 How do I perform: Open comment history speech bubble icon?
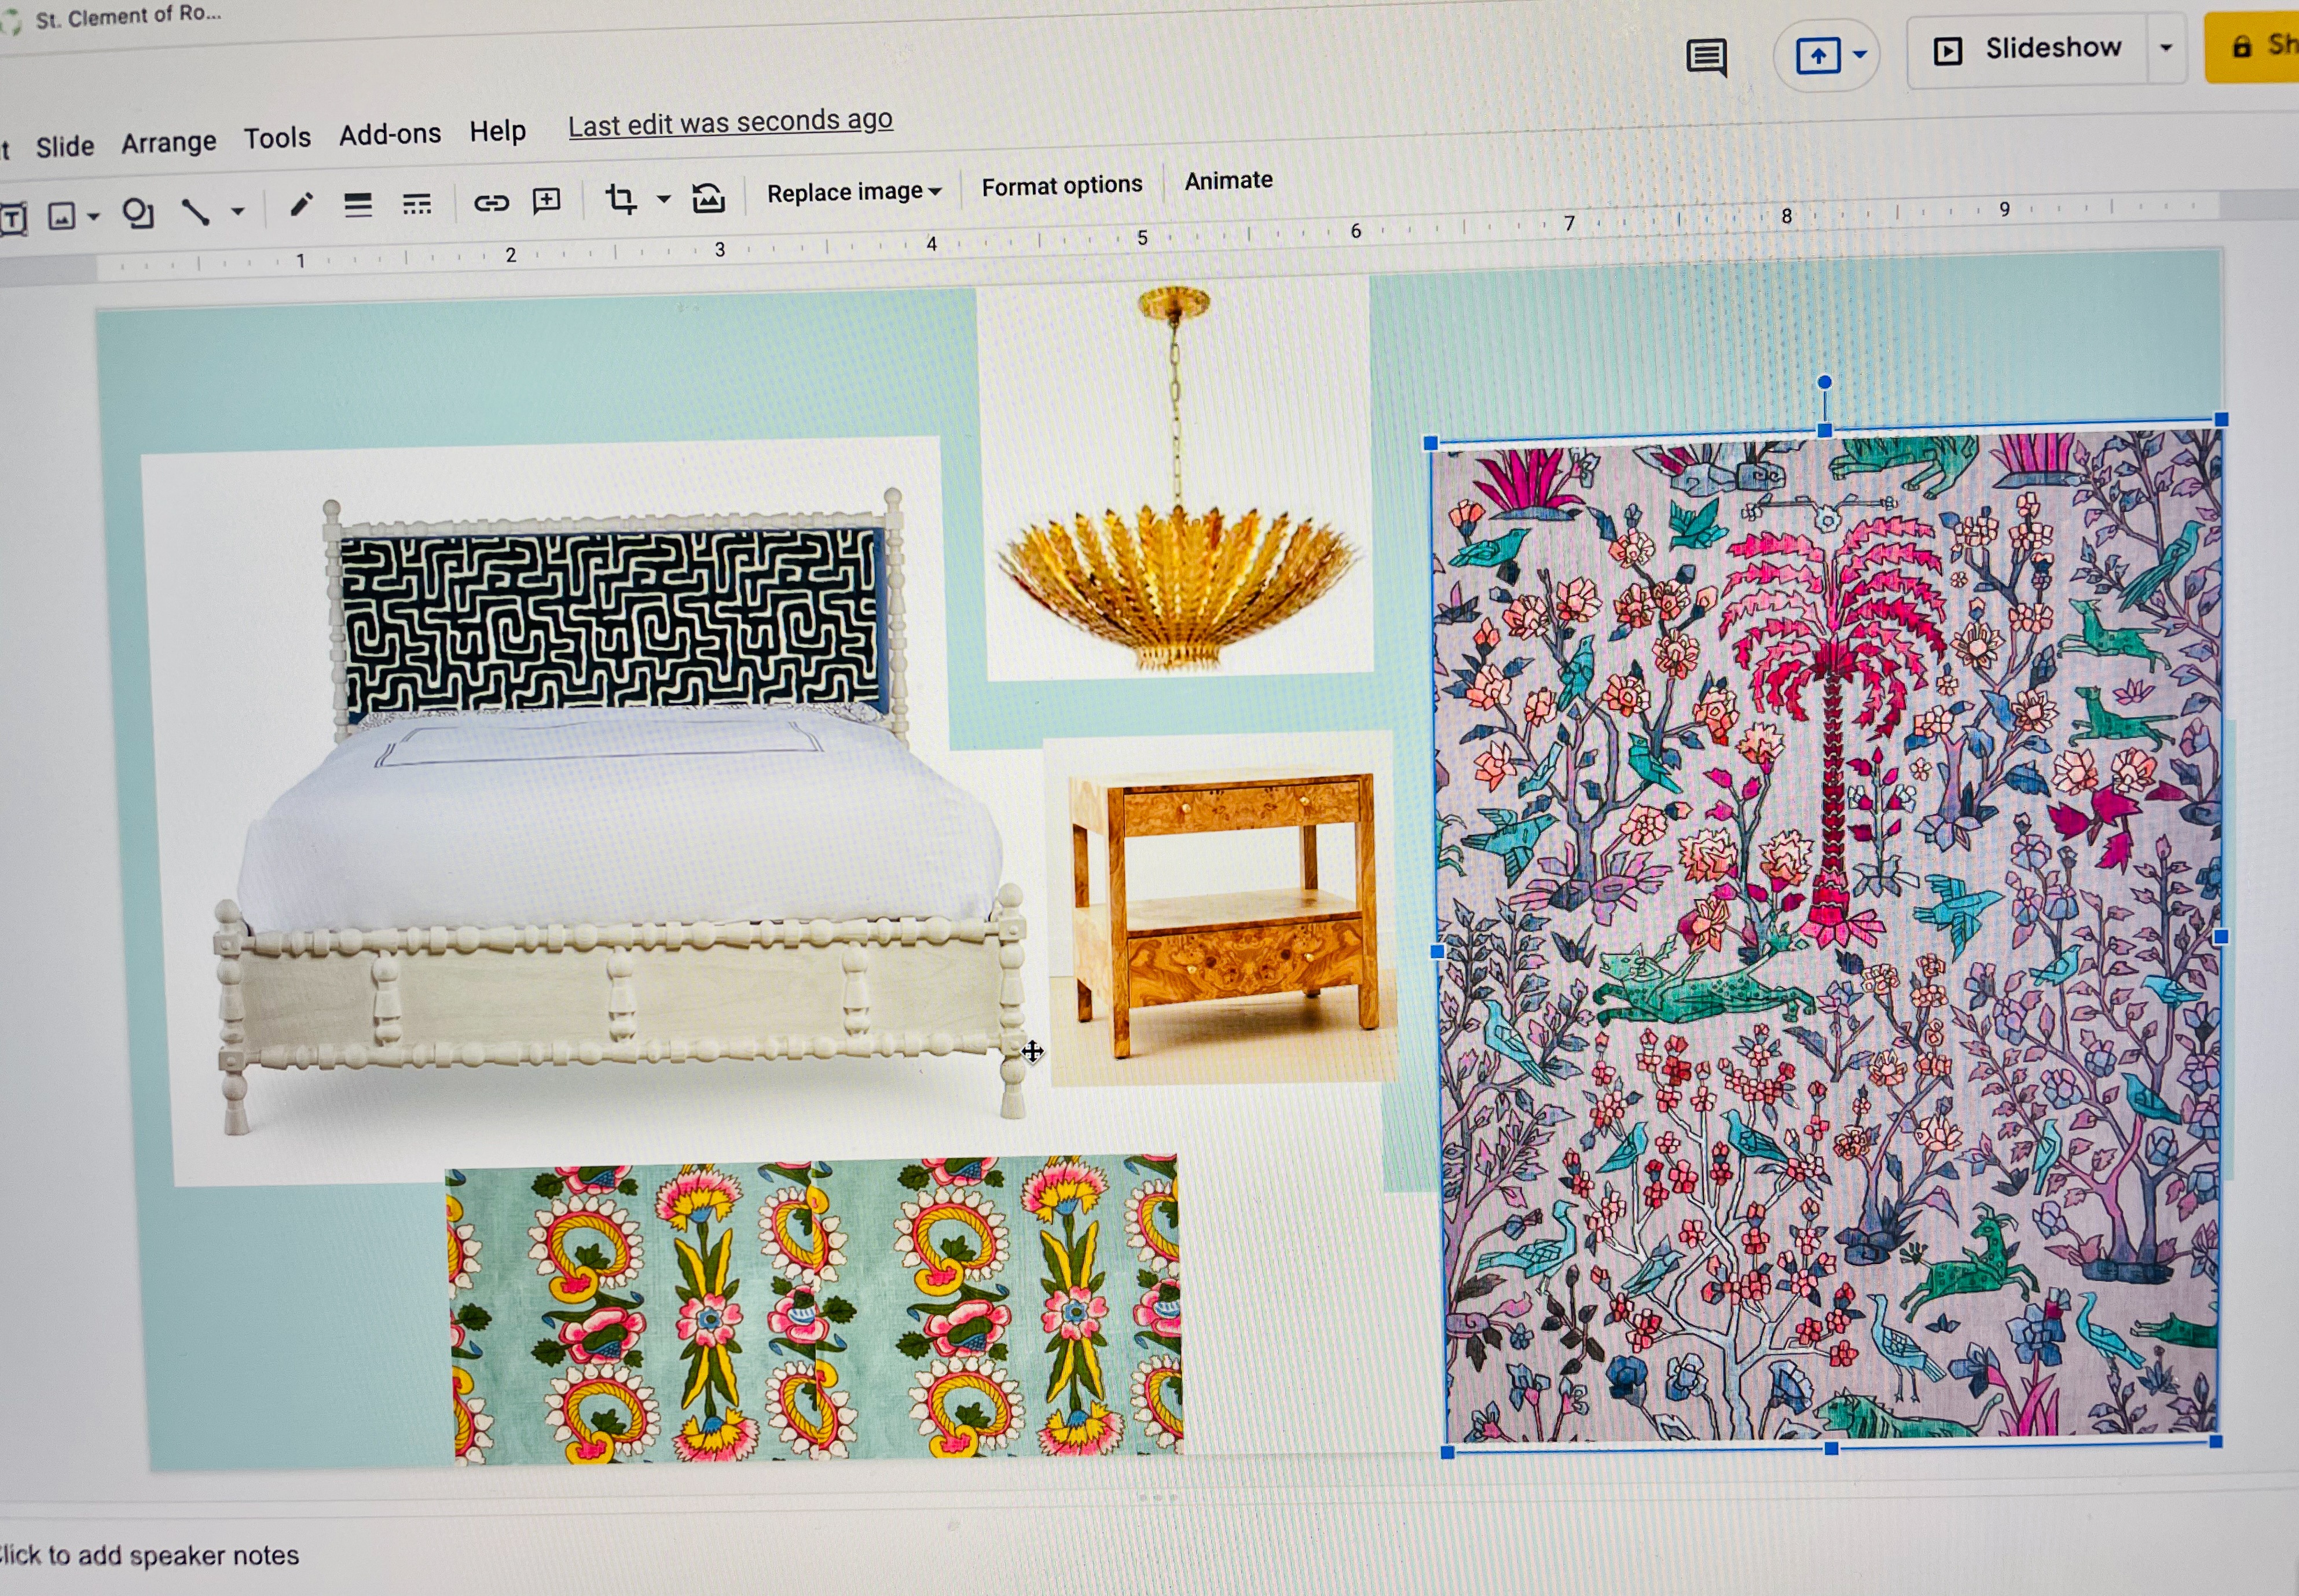[1707, 58]
